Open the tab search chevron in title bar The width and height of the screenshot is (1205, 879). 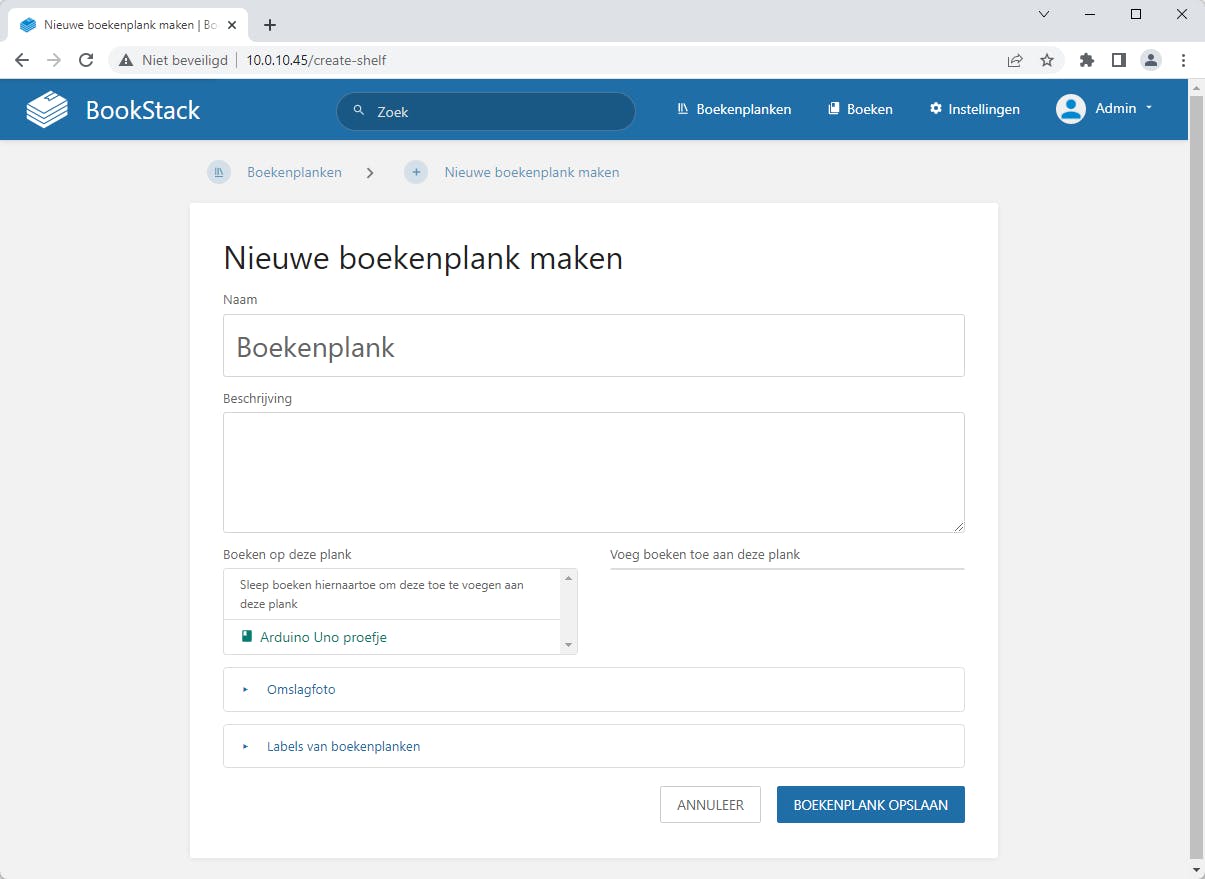point(1044,14)
